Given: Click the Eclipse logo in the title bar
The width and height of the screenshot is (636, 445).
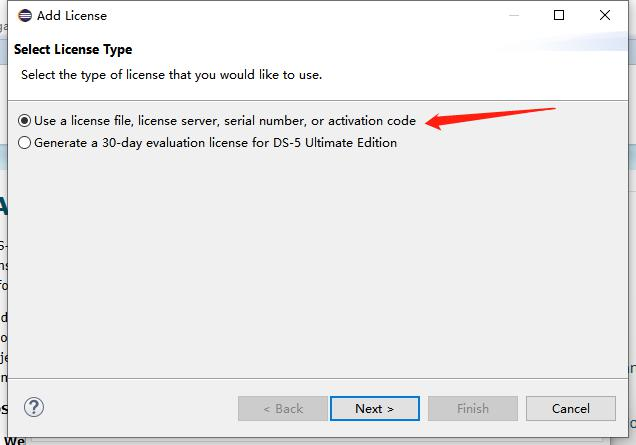Looking at the screenshot, I should (24, 15).
